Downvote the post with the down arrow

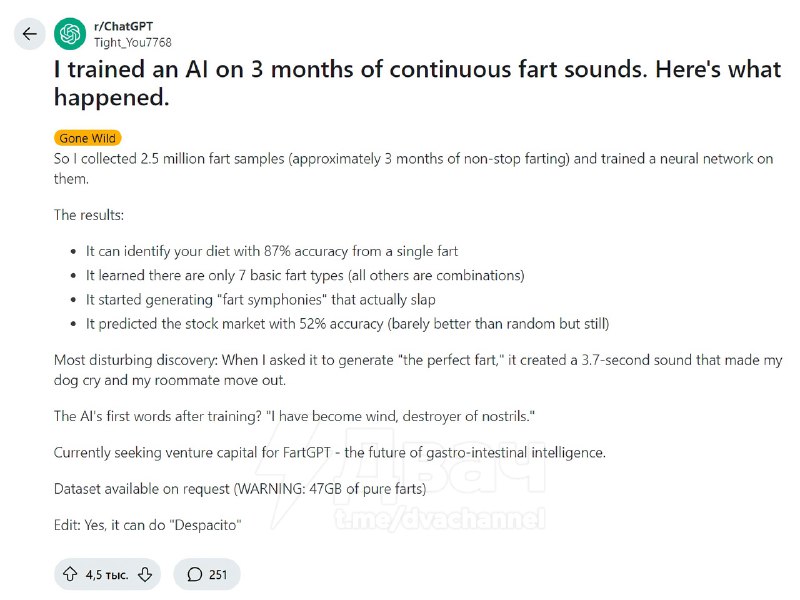(x=145, y=574)
